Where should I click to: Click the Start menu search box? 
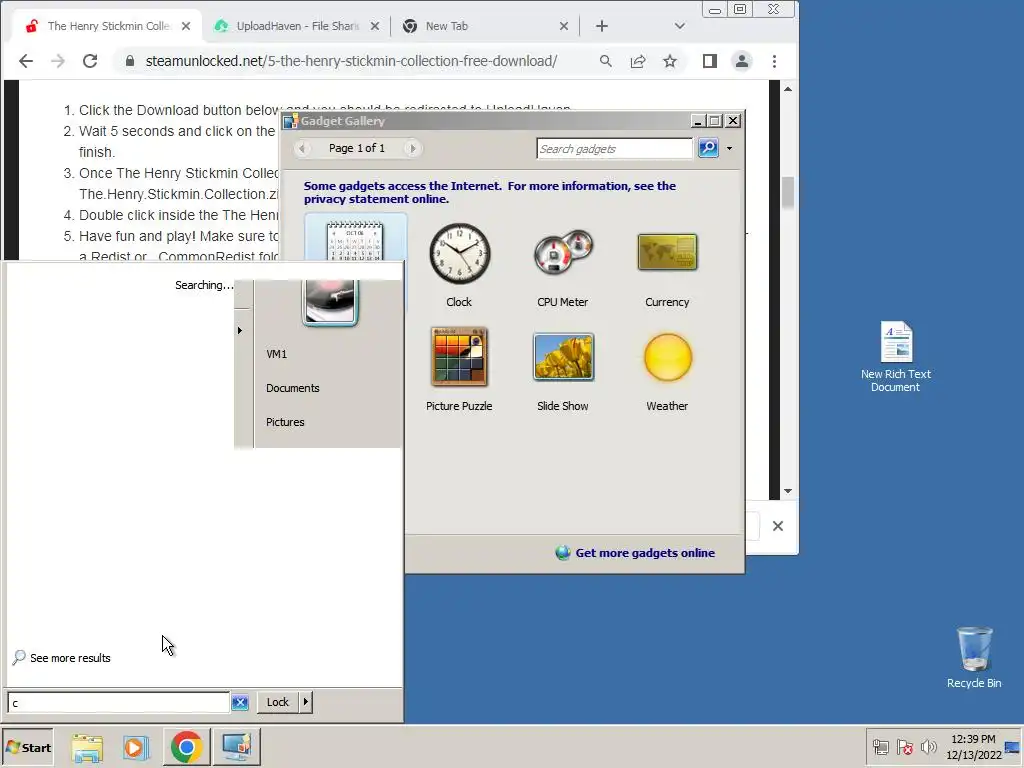click(118, 703)
